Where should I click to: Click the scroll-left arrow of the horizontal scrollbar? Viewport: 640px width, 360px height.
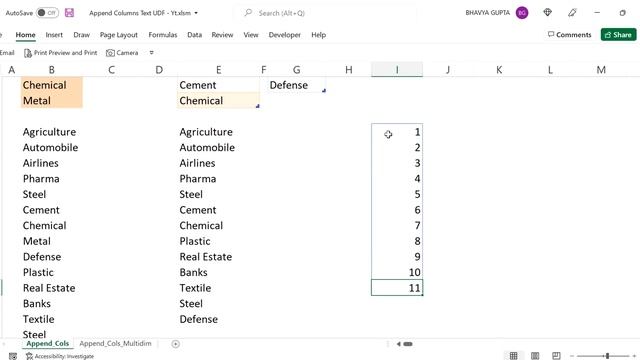[398, 344]
